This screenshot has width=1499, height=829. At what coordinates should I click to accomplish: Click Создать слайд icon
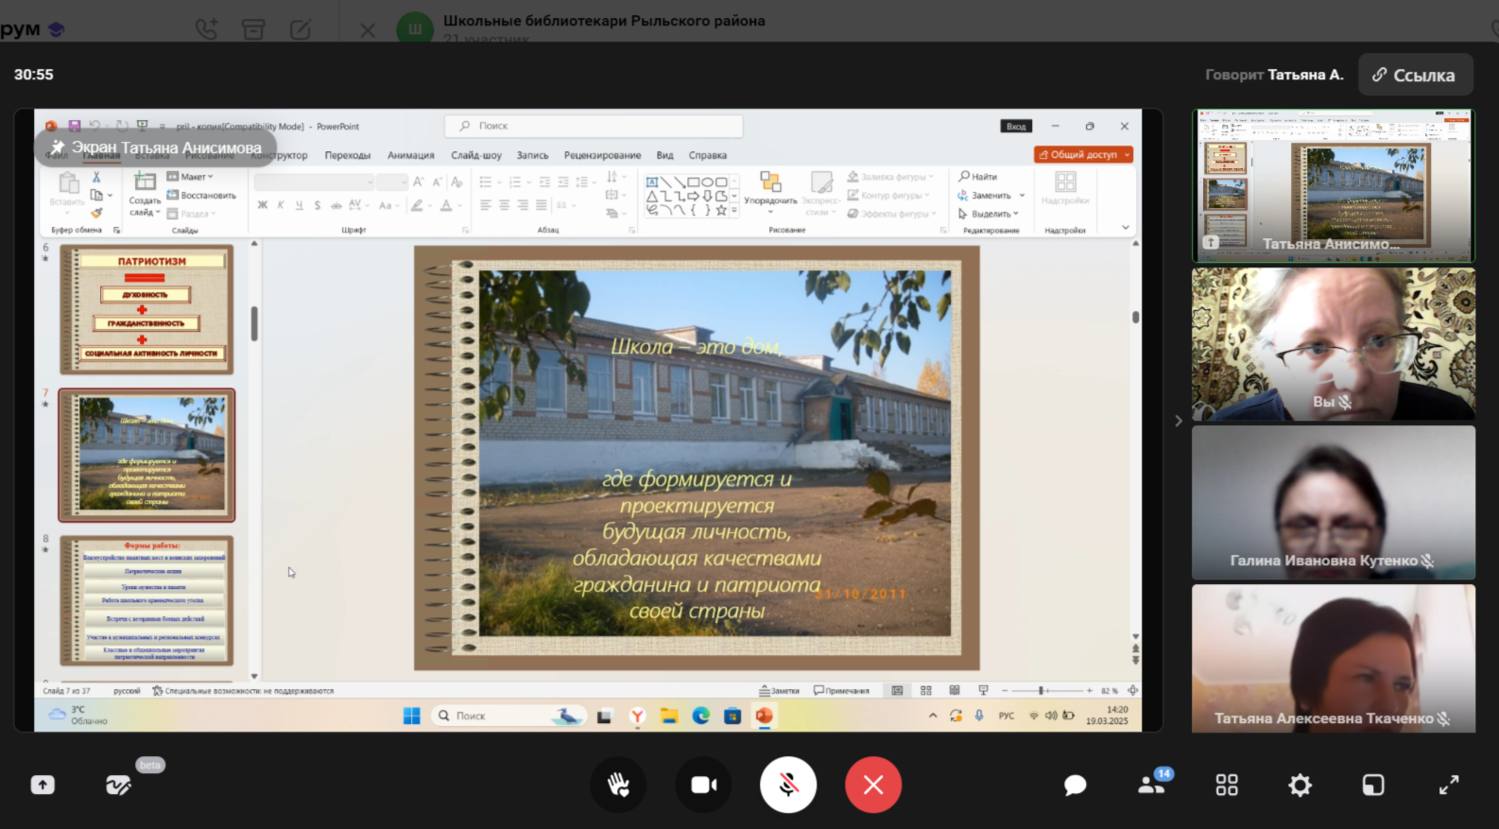coord(145,181)
